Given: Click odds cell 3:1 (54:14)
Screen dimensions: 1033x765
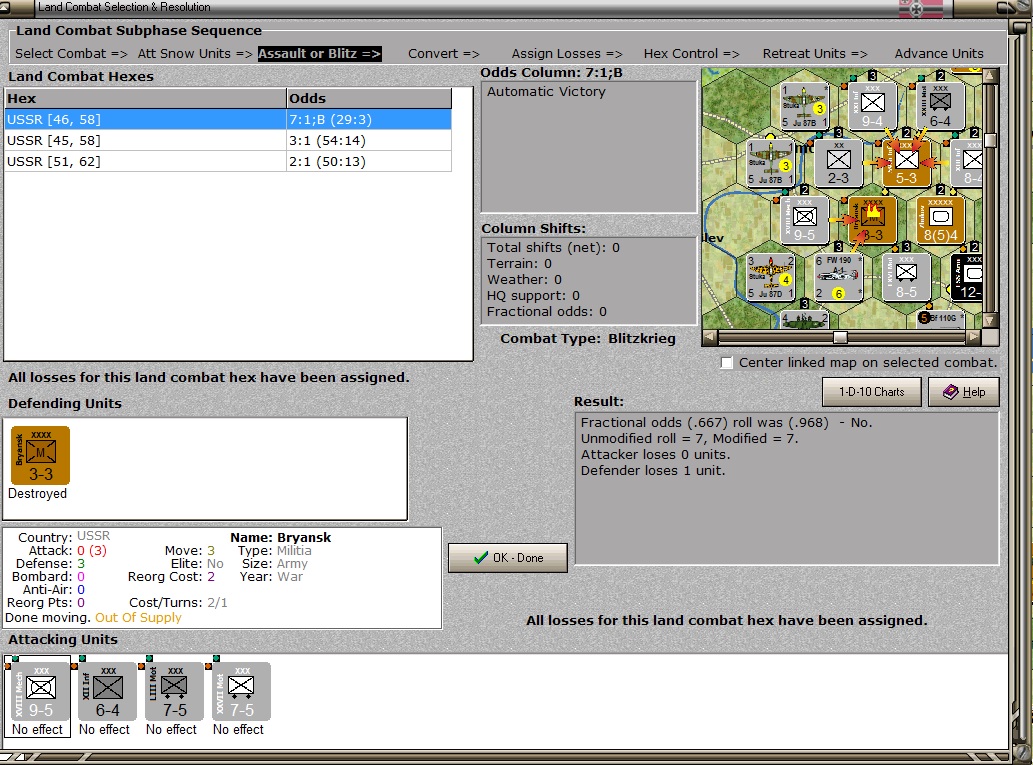Looking at the screenshot, I should click(369, 140).
